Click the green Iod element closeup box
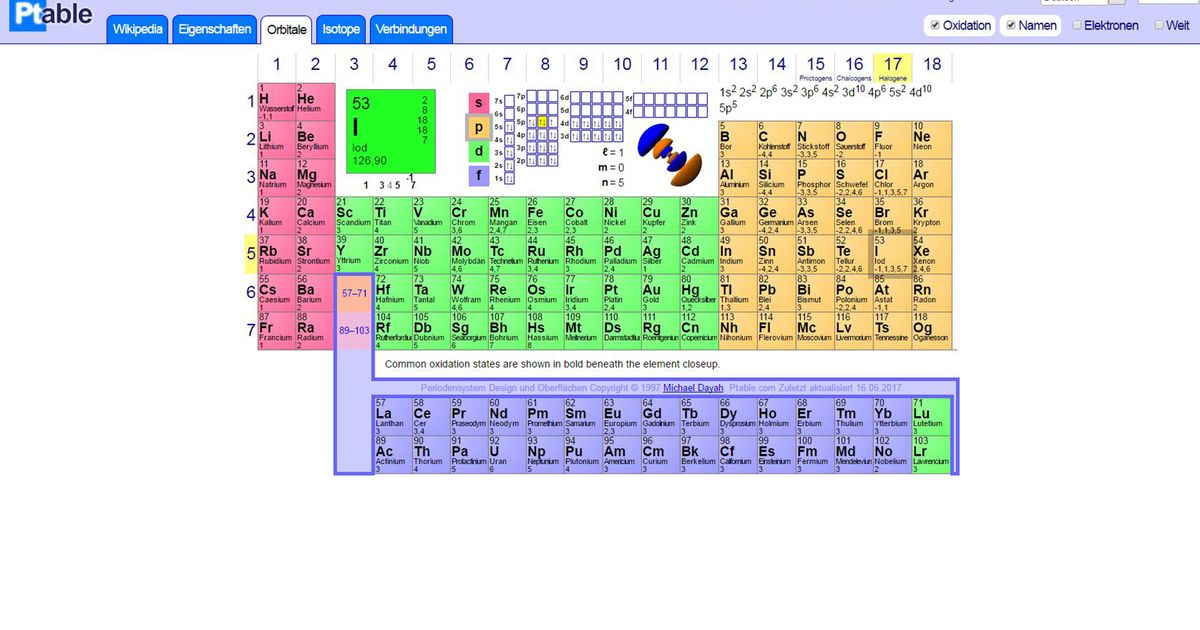The image size is (1200, 630). click(x=391, y=130)
